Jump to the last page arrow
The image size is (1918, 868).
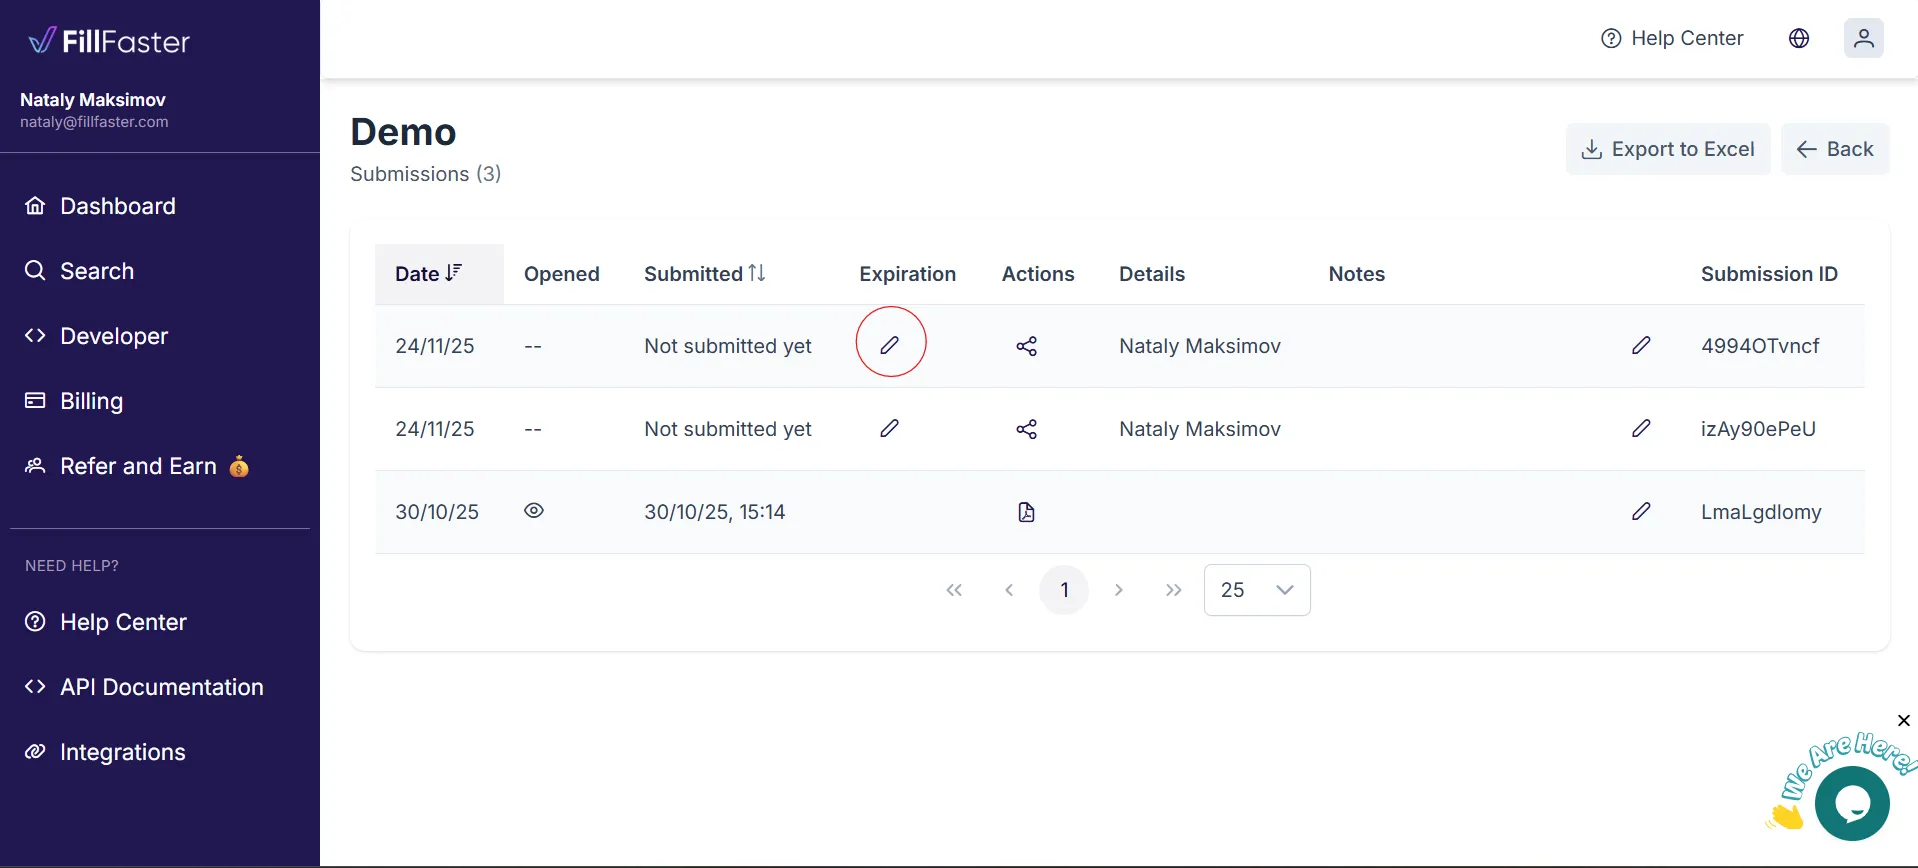click(1173, 590)
